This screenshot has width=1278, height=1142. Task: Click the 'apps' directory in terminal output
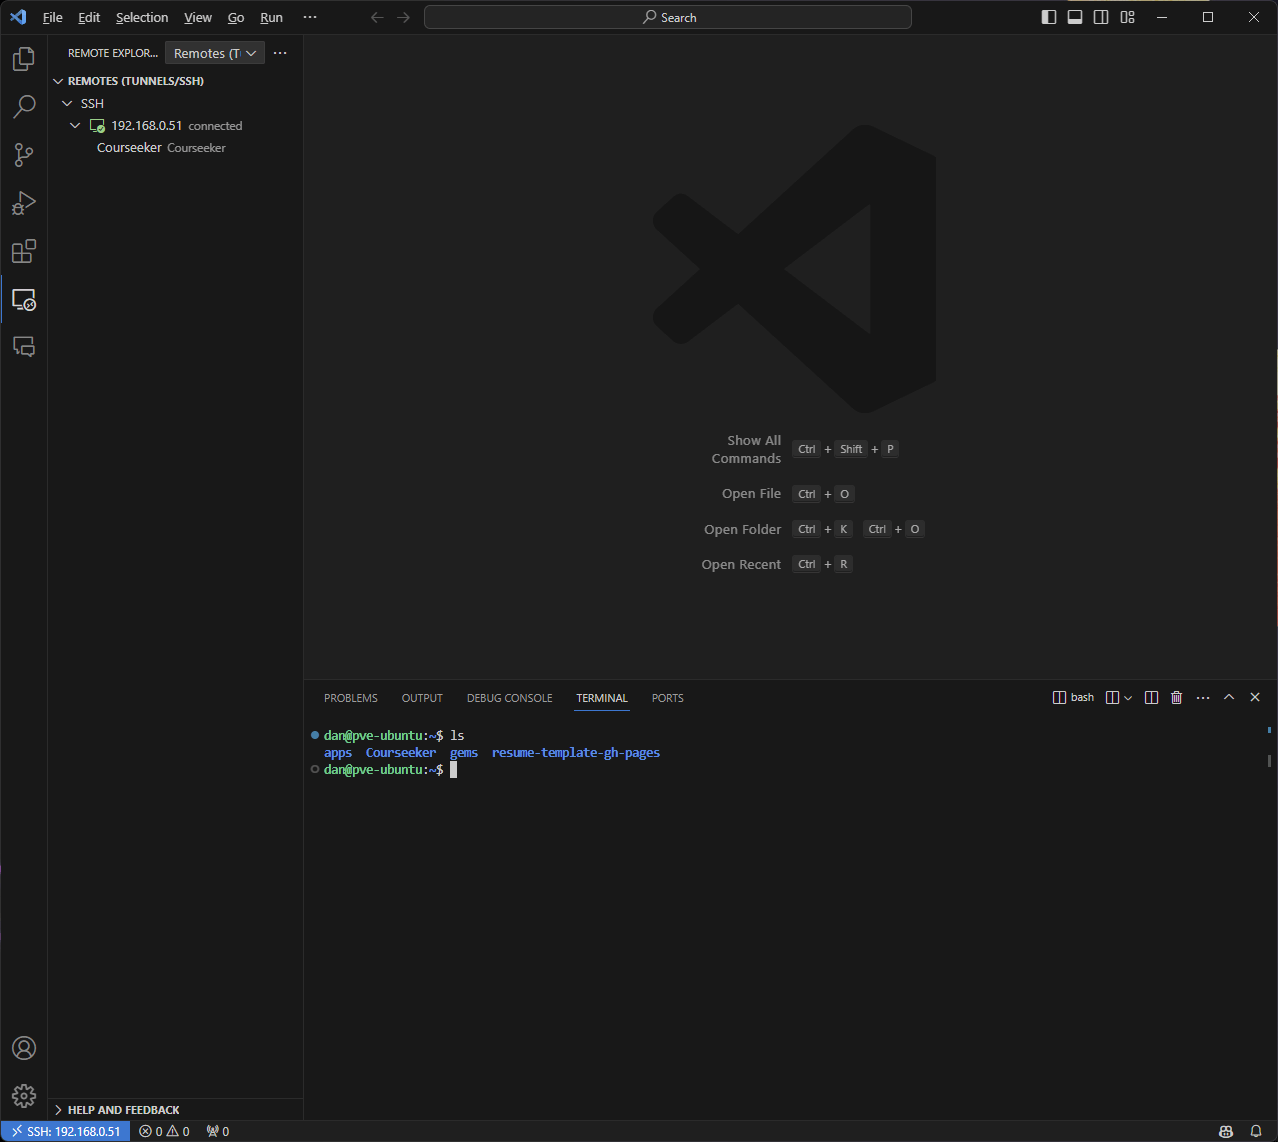338,752
